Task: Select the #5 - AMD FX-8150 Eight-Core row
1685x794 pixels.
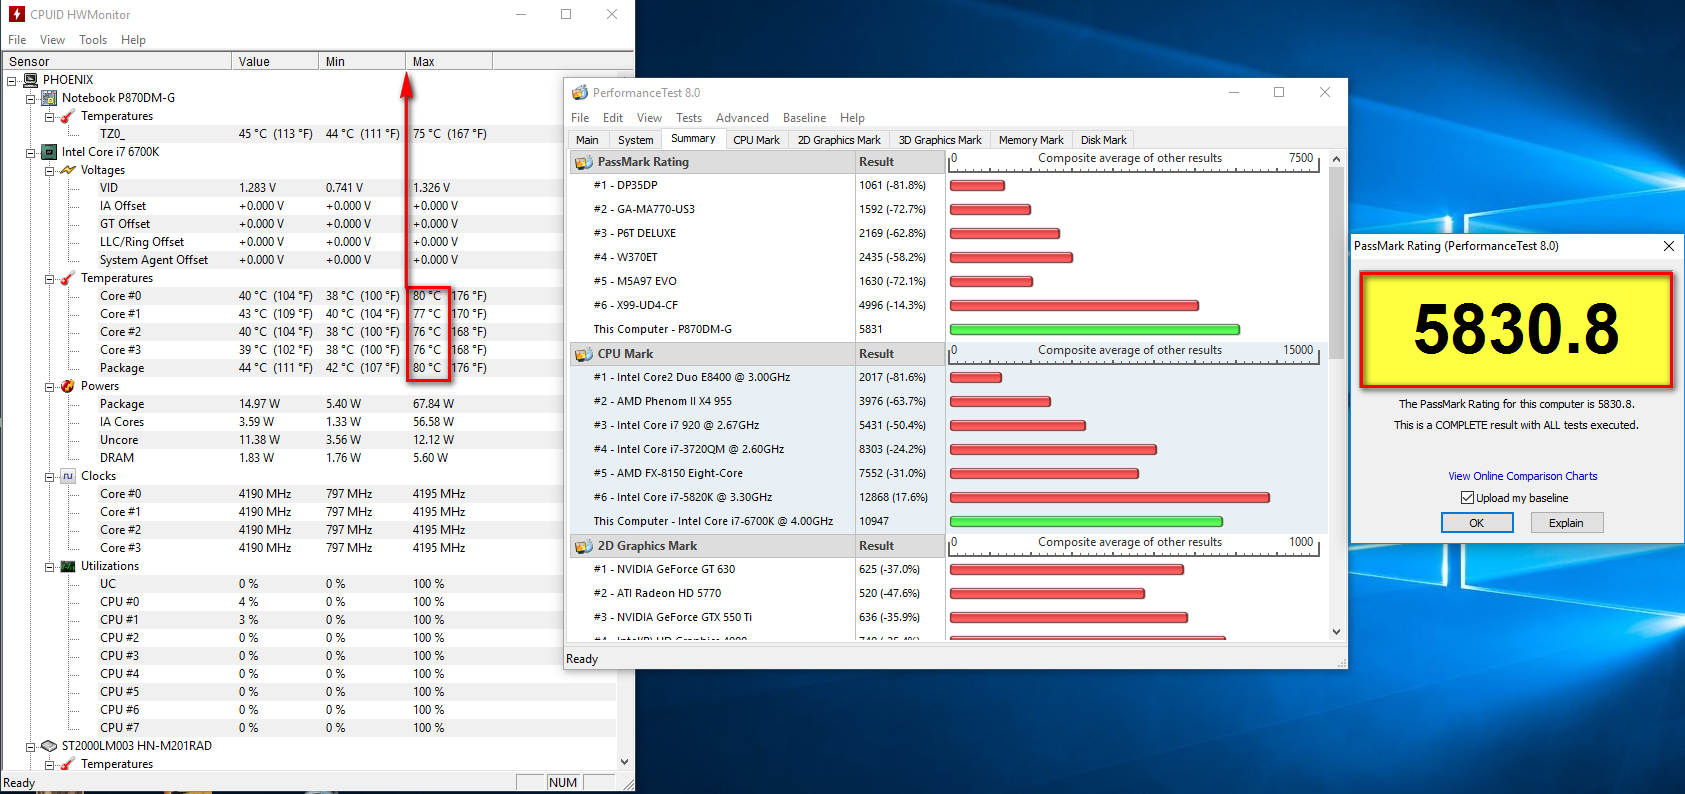Action: pos(948,473)
